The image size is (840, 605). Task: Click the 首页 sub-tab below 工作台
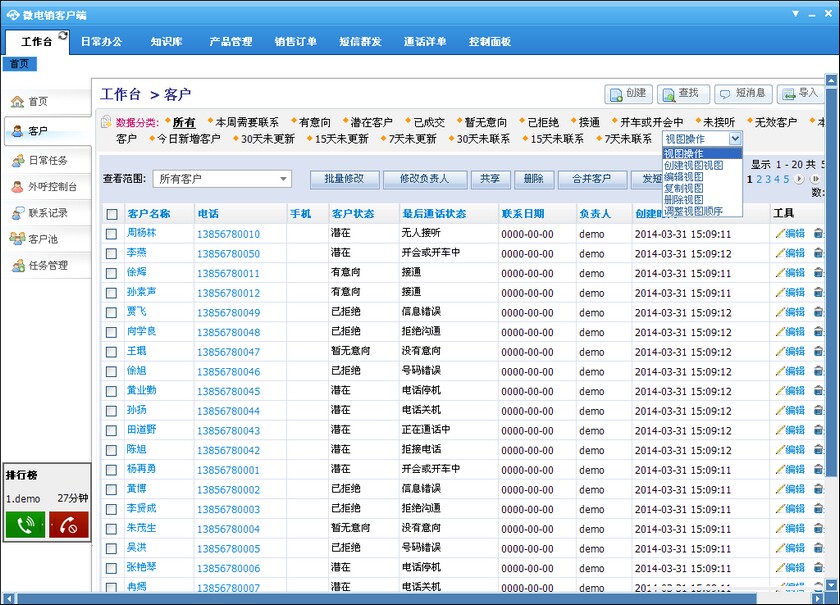[x=20, y=64]
